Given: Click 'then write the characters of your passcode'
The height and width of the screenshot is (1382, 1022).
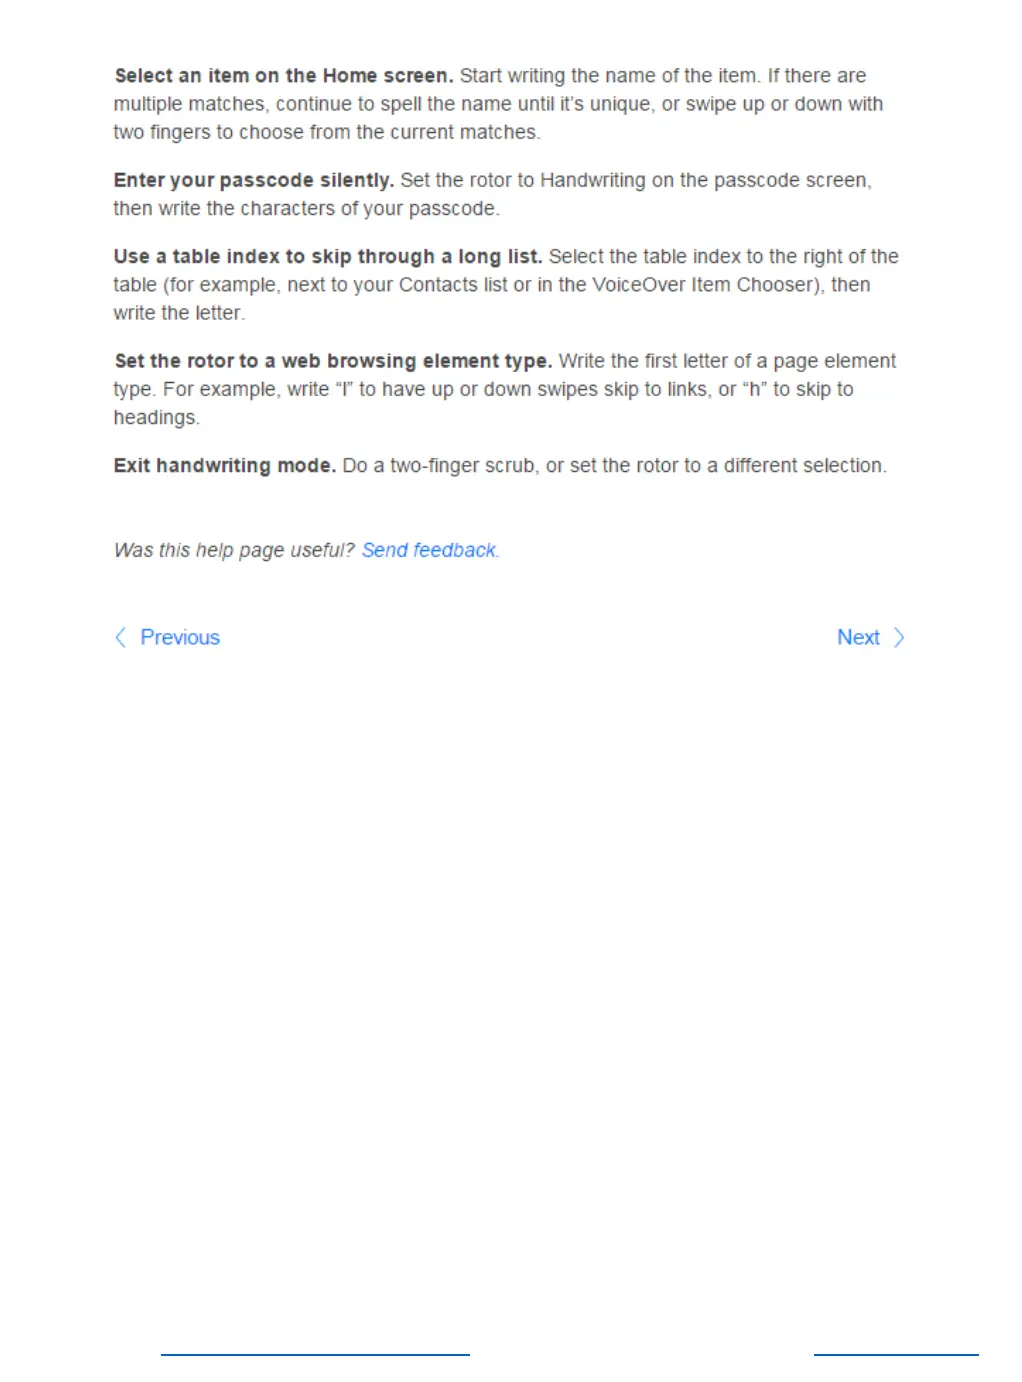Looking at the screenshot, I should (x=304, y=209).
